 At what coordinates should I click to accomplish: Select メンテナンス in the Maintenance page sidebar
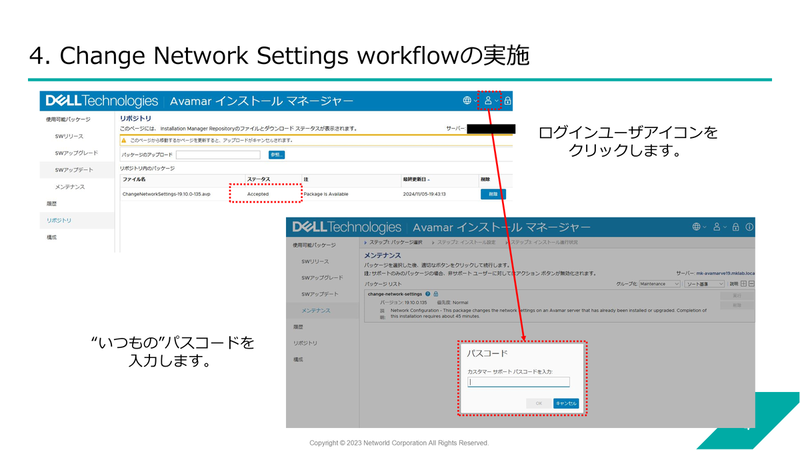[x=316, y=310]
